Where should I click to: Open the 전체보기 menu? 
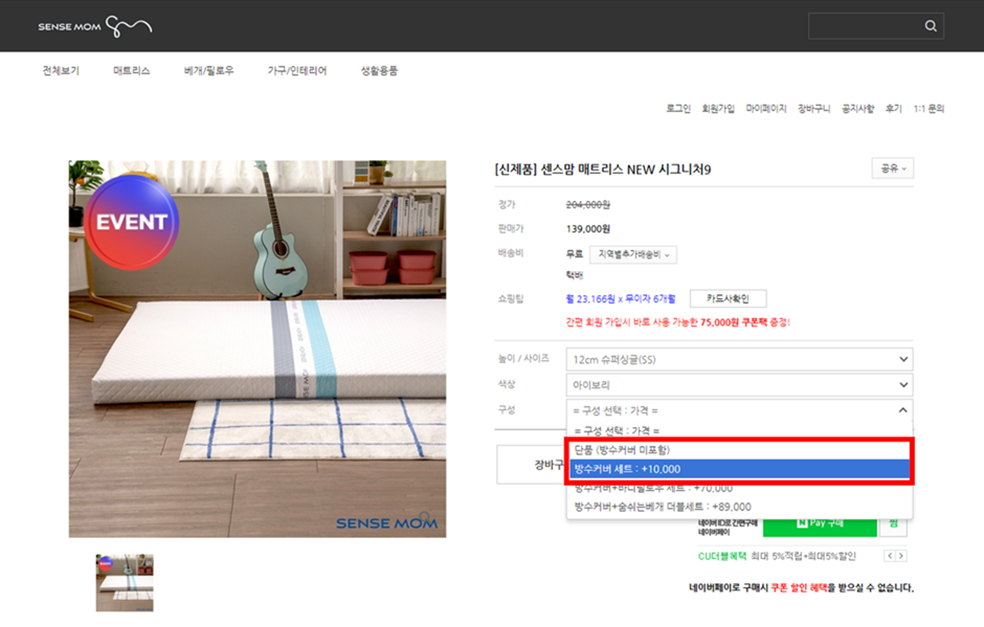(61, 70)
